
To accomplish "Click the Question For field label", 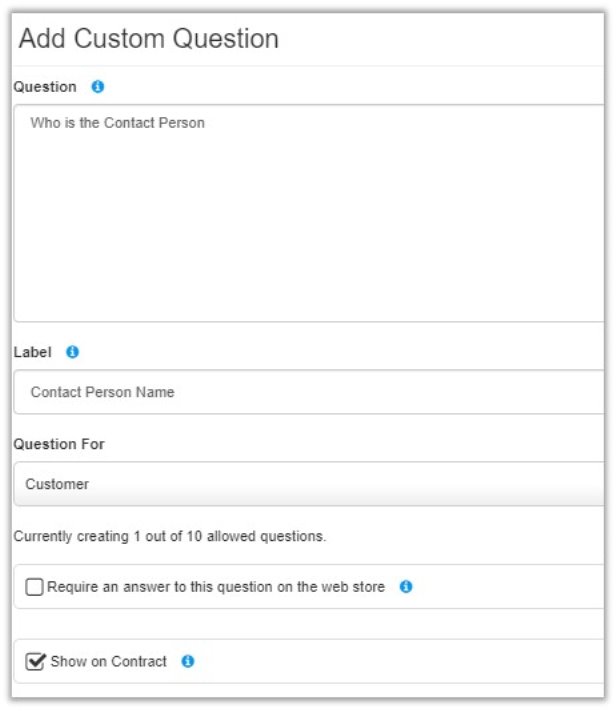I will point(59,444).
